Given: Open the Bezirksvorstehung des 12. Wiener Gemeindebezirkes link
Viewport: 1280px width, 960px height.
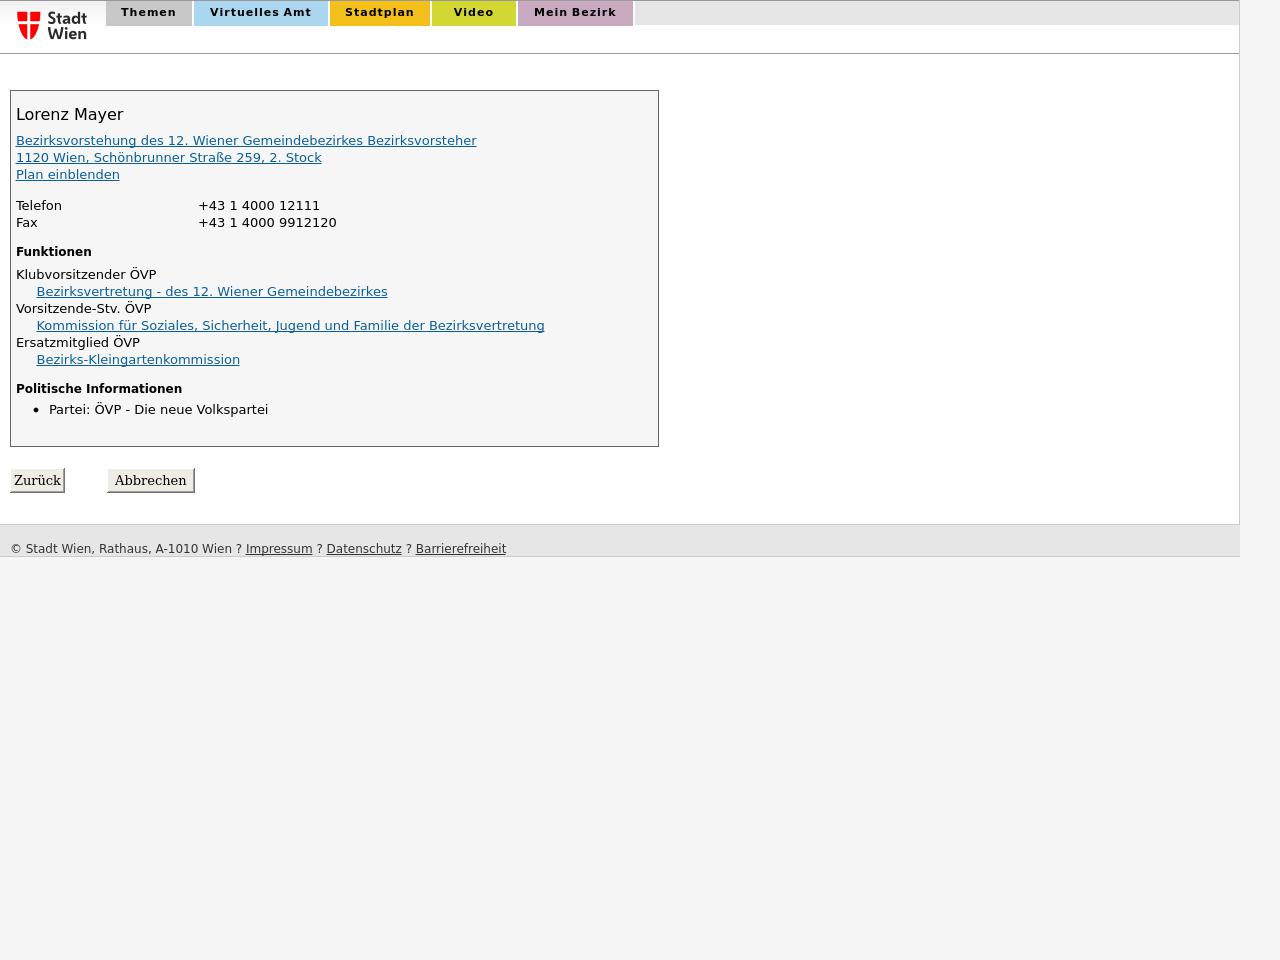Looking at the screenshot, I should (x=246, y=141).
